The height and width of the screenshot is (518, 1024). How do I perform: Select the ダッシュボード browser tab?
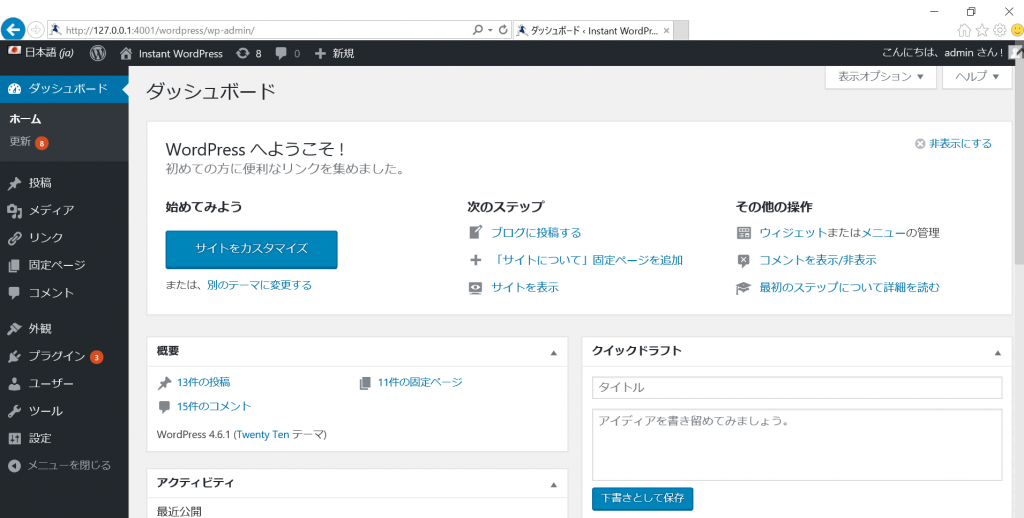tap(592, 31)
